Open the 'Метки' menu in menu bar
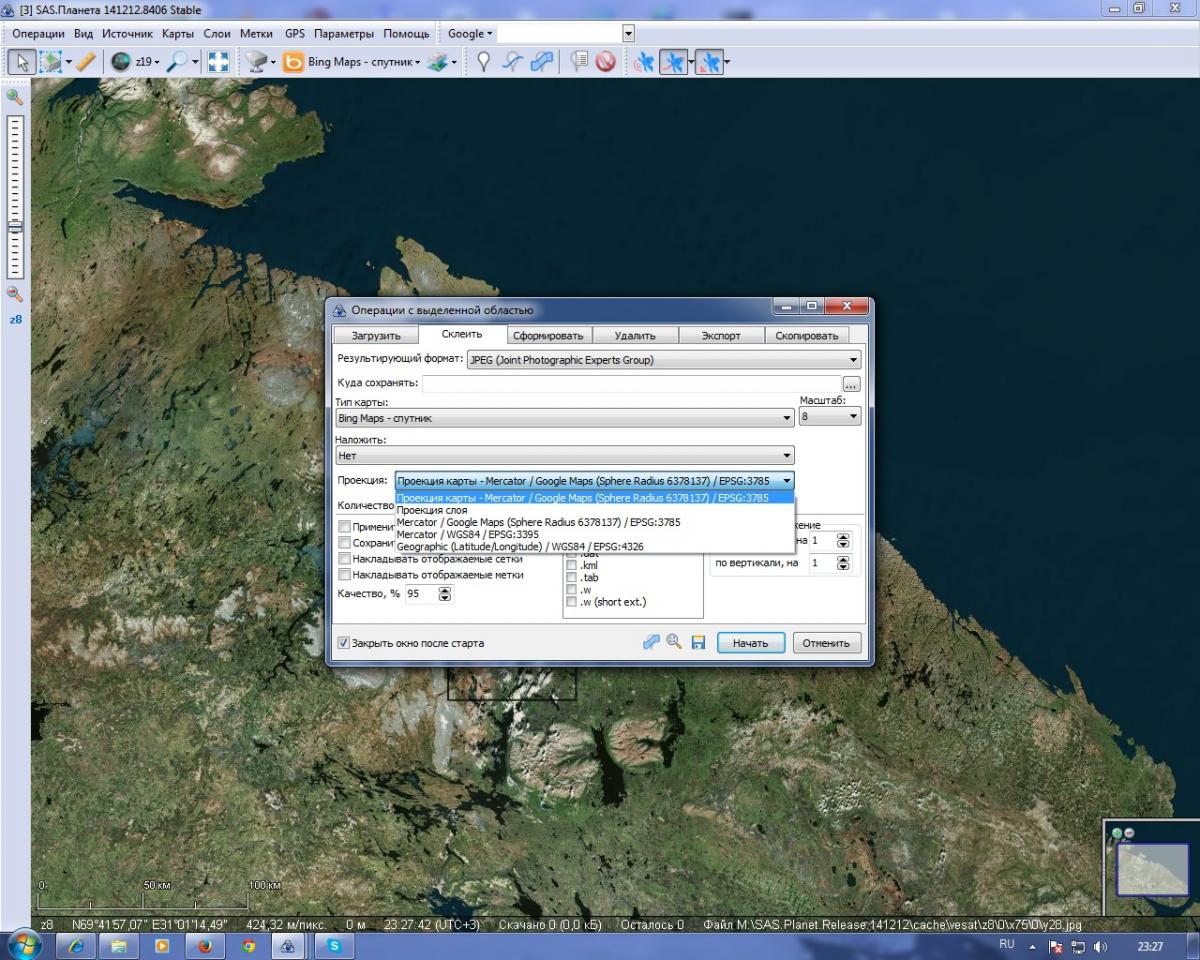The width and height of the screenshot is (1200, 960). [256, 33]
